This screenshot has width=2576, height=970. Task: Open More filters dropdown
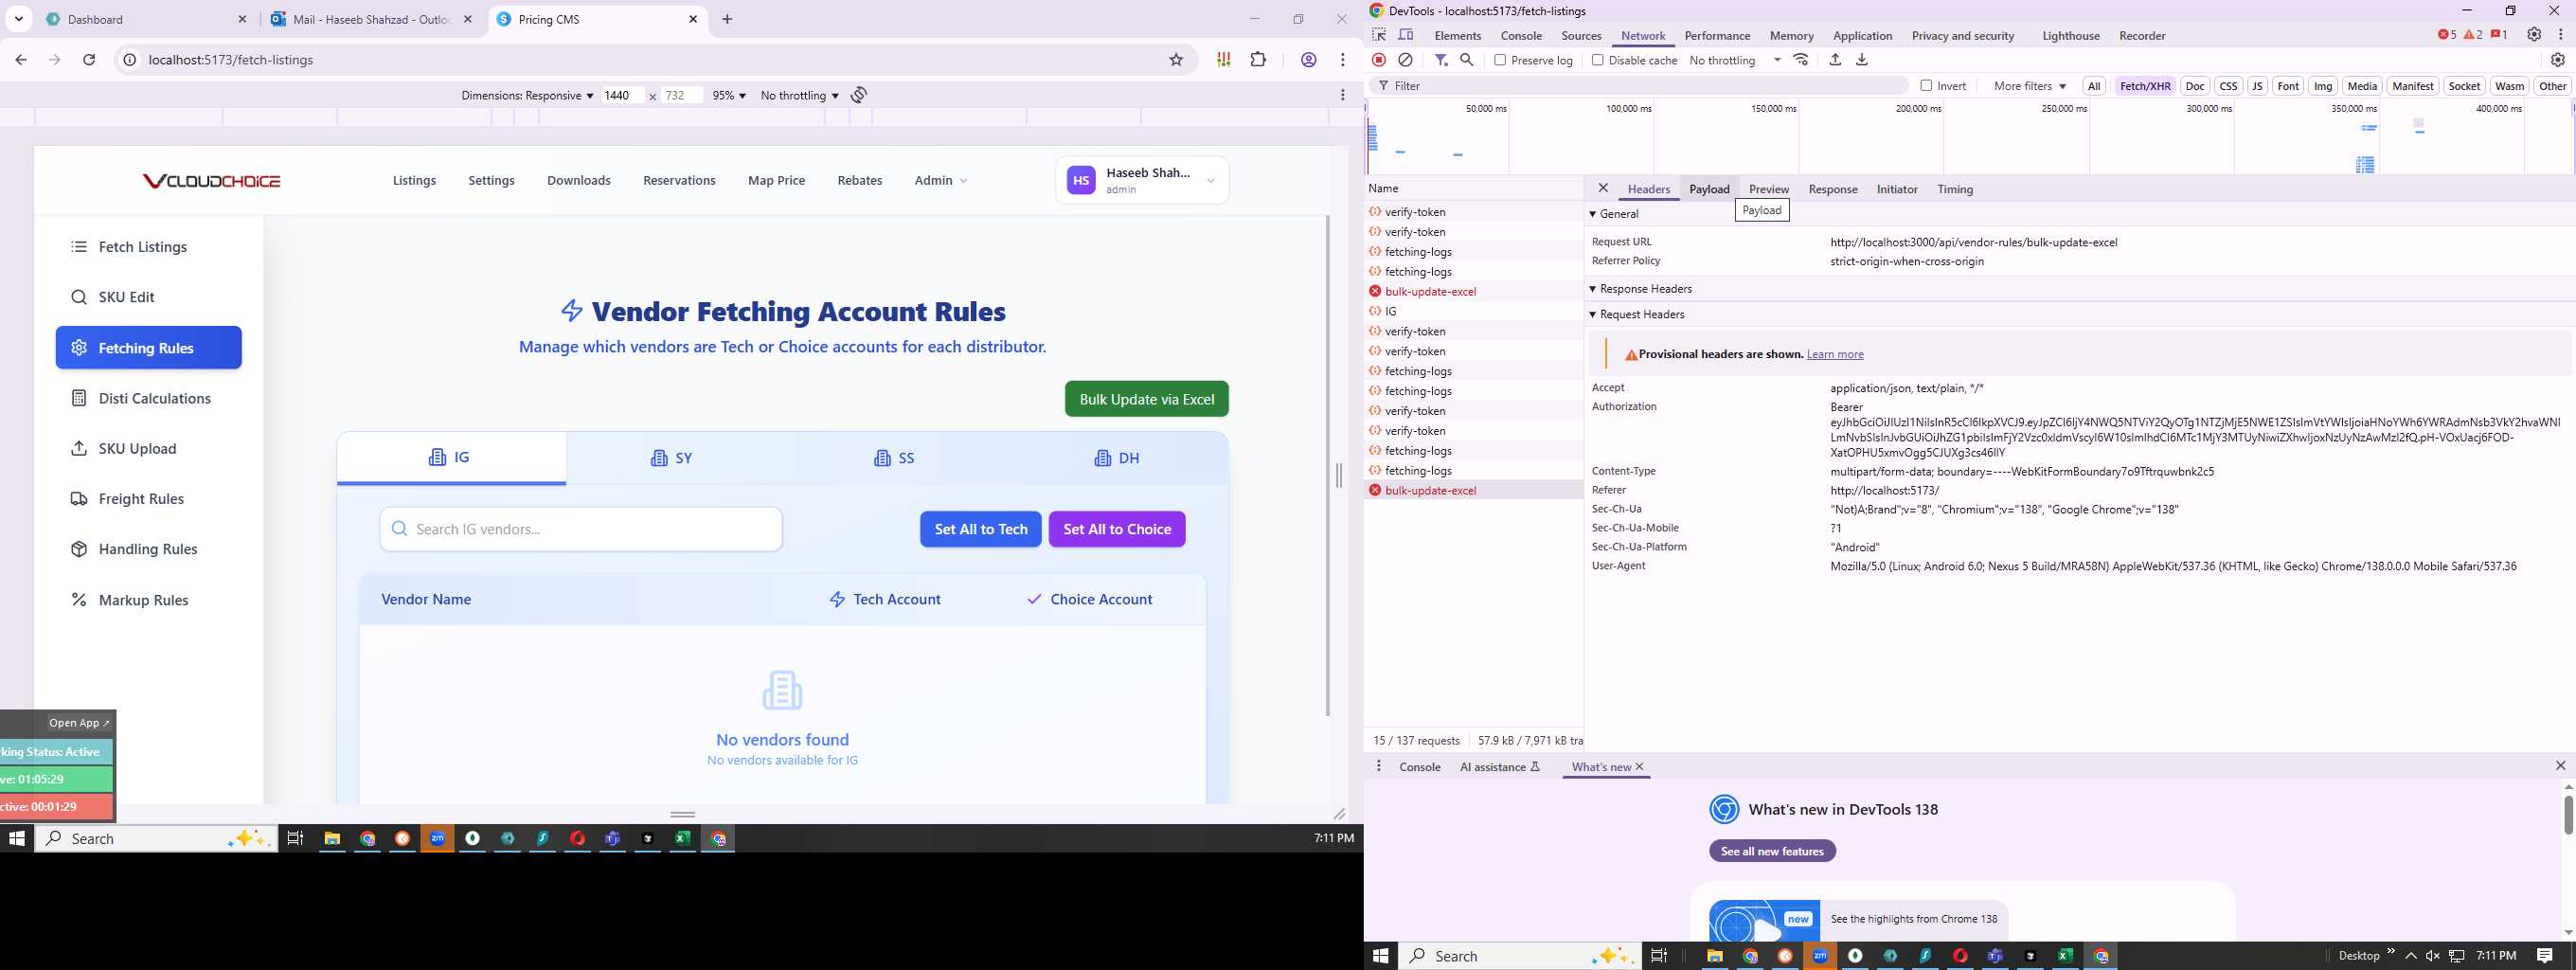point(2029,86)
